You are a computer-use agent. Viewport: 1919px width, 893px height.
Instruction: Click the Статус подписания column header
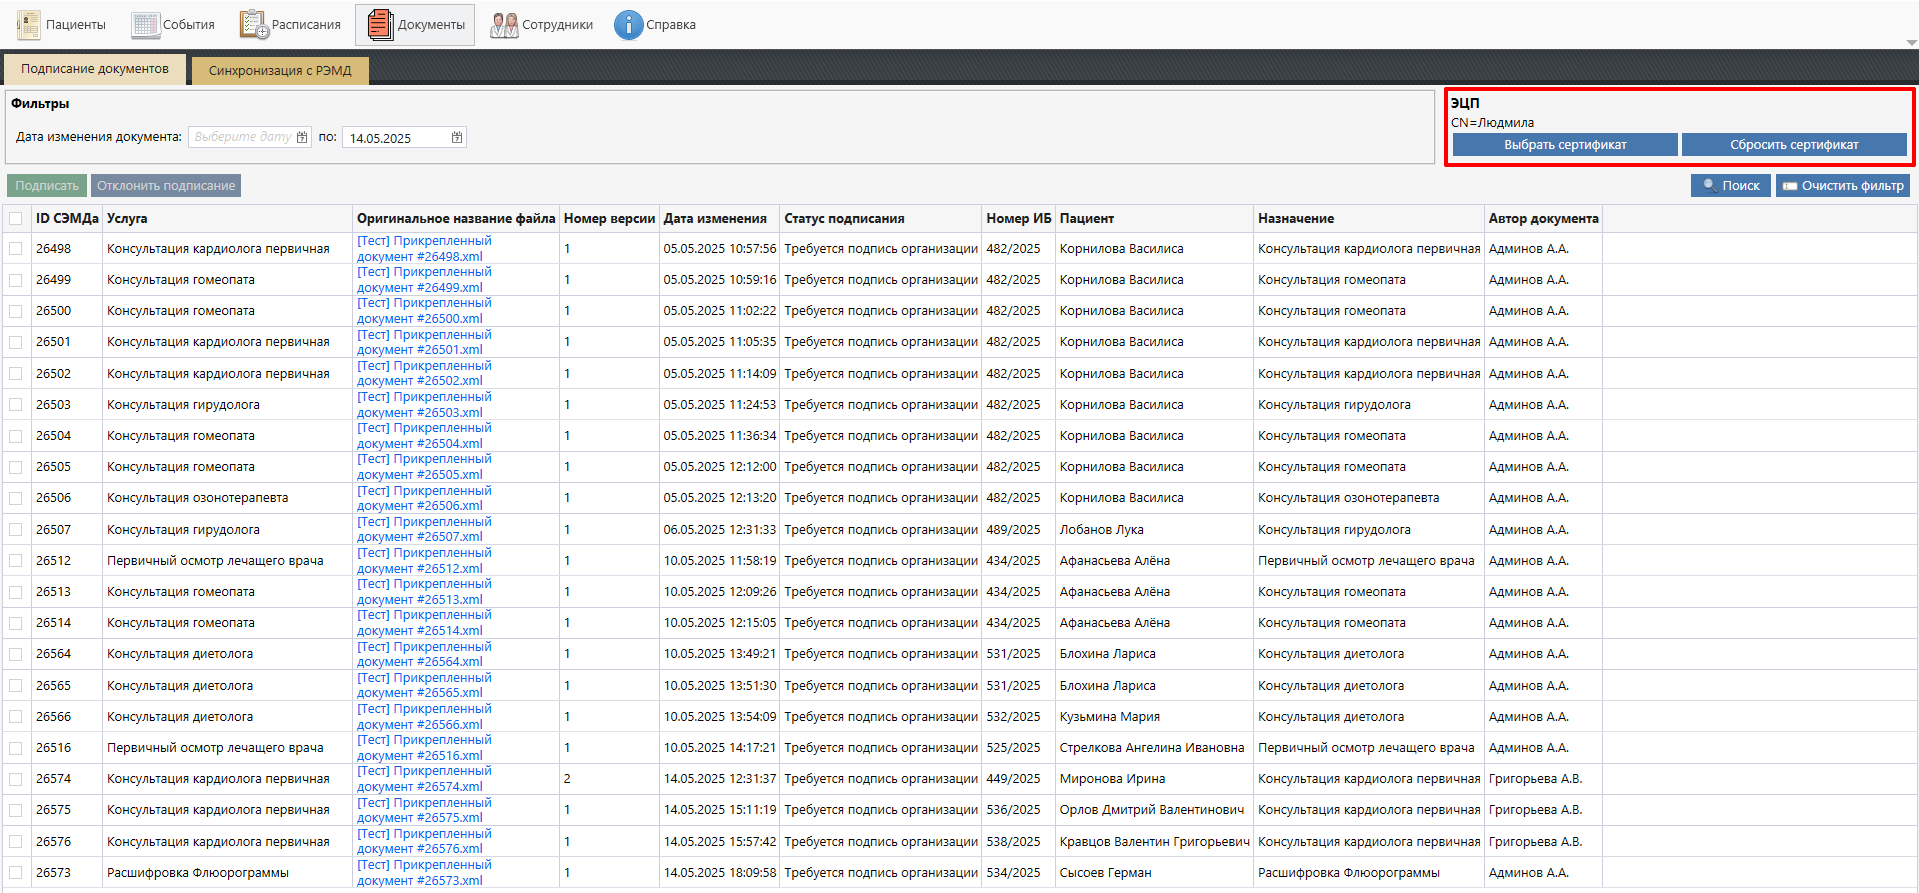[844, 219]
